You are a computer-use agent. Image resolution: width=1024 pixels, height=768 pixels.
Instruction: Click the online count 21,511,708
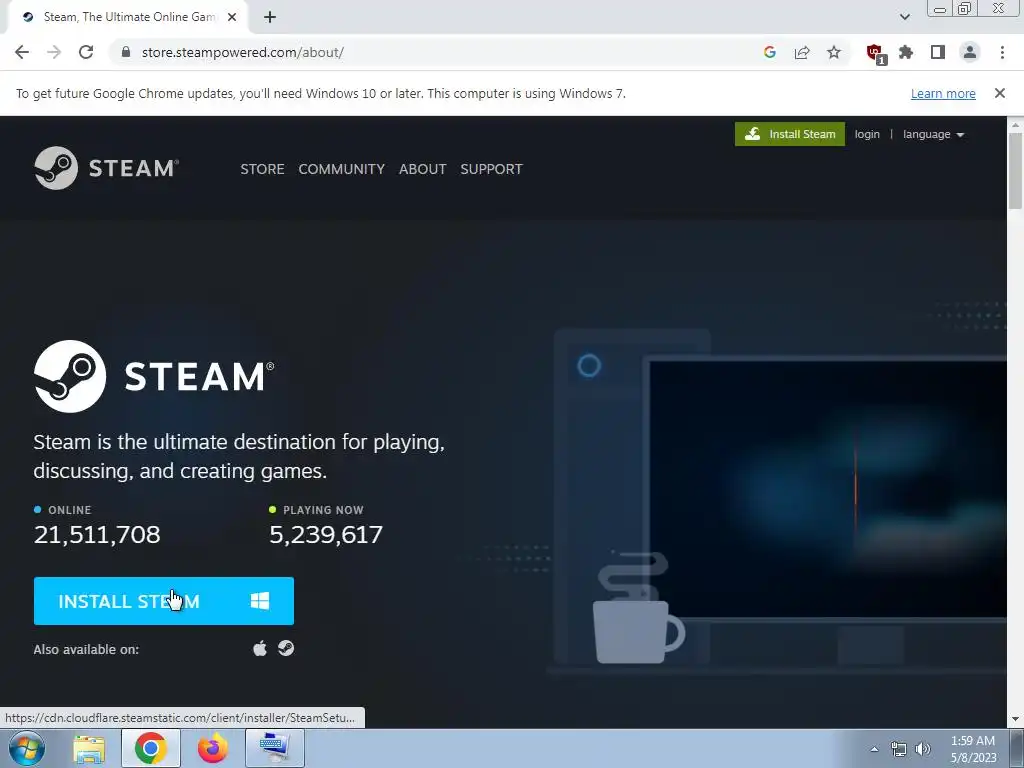tap(97, 535)
